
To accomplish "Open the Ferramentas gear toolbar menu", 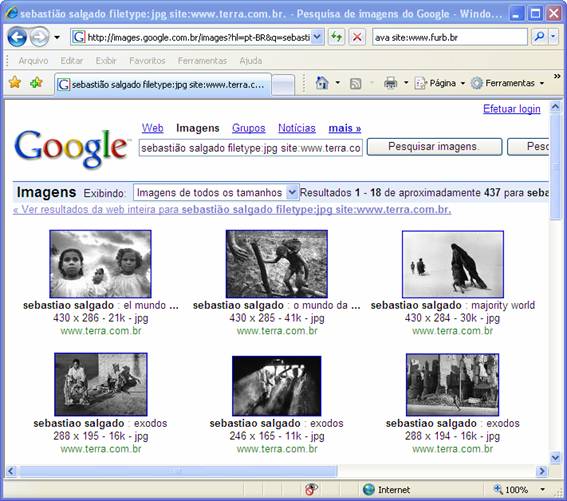I will [x=507, y=83].
